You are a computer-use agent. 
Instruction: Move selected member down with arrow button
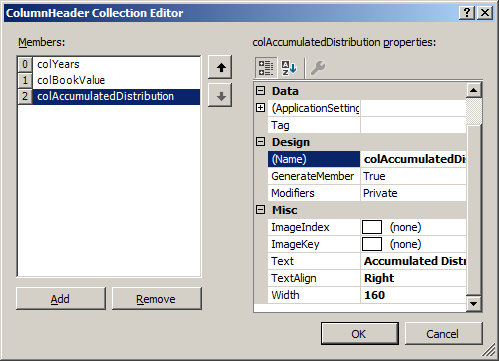coord(220,96)
